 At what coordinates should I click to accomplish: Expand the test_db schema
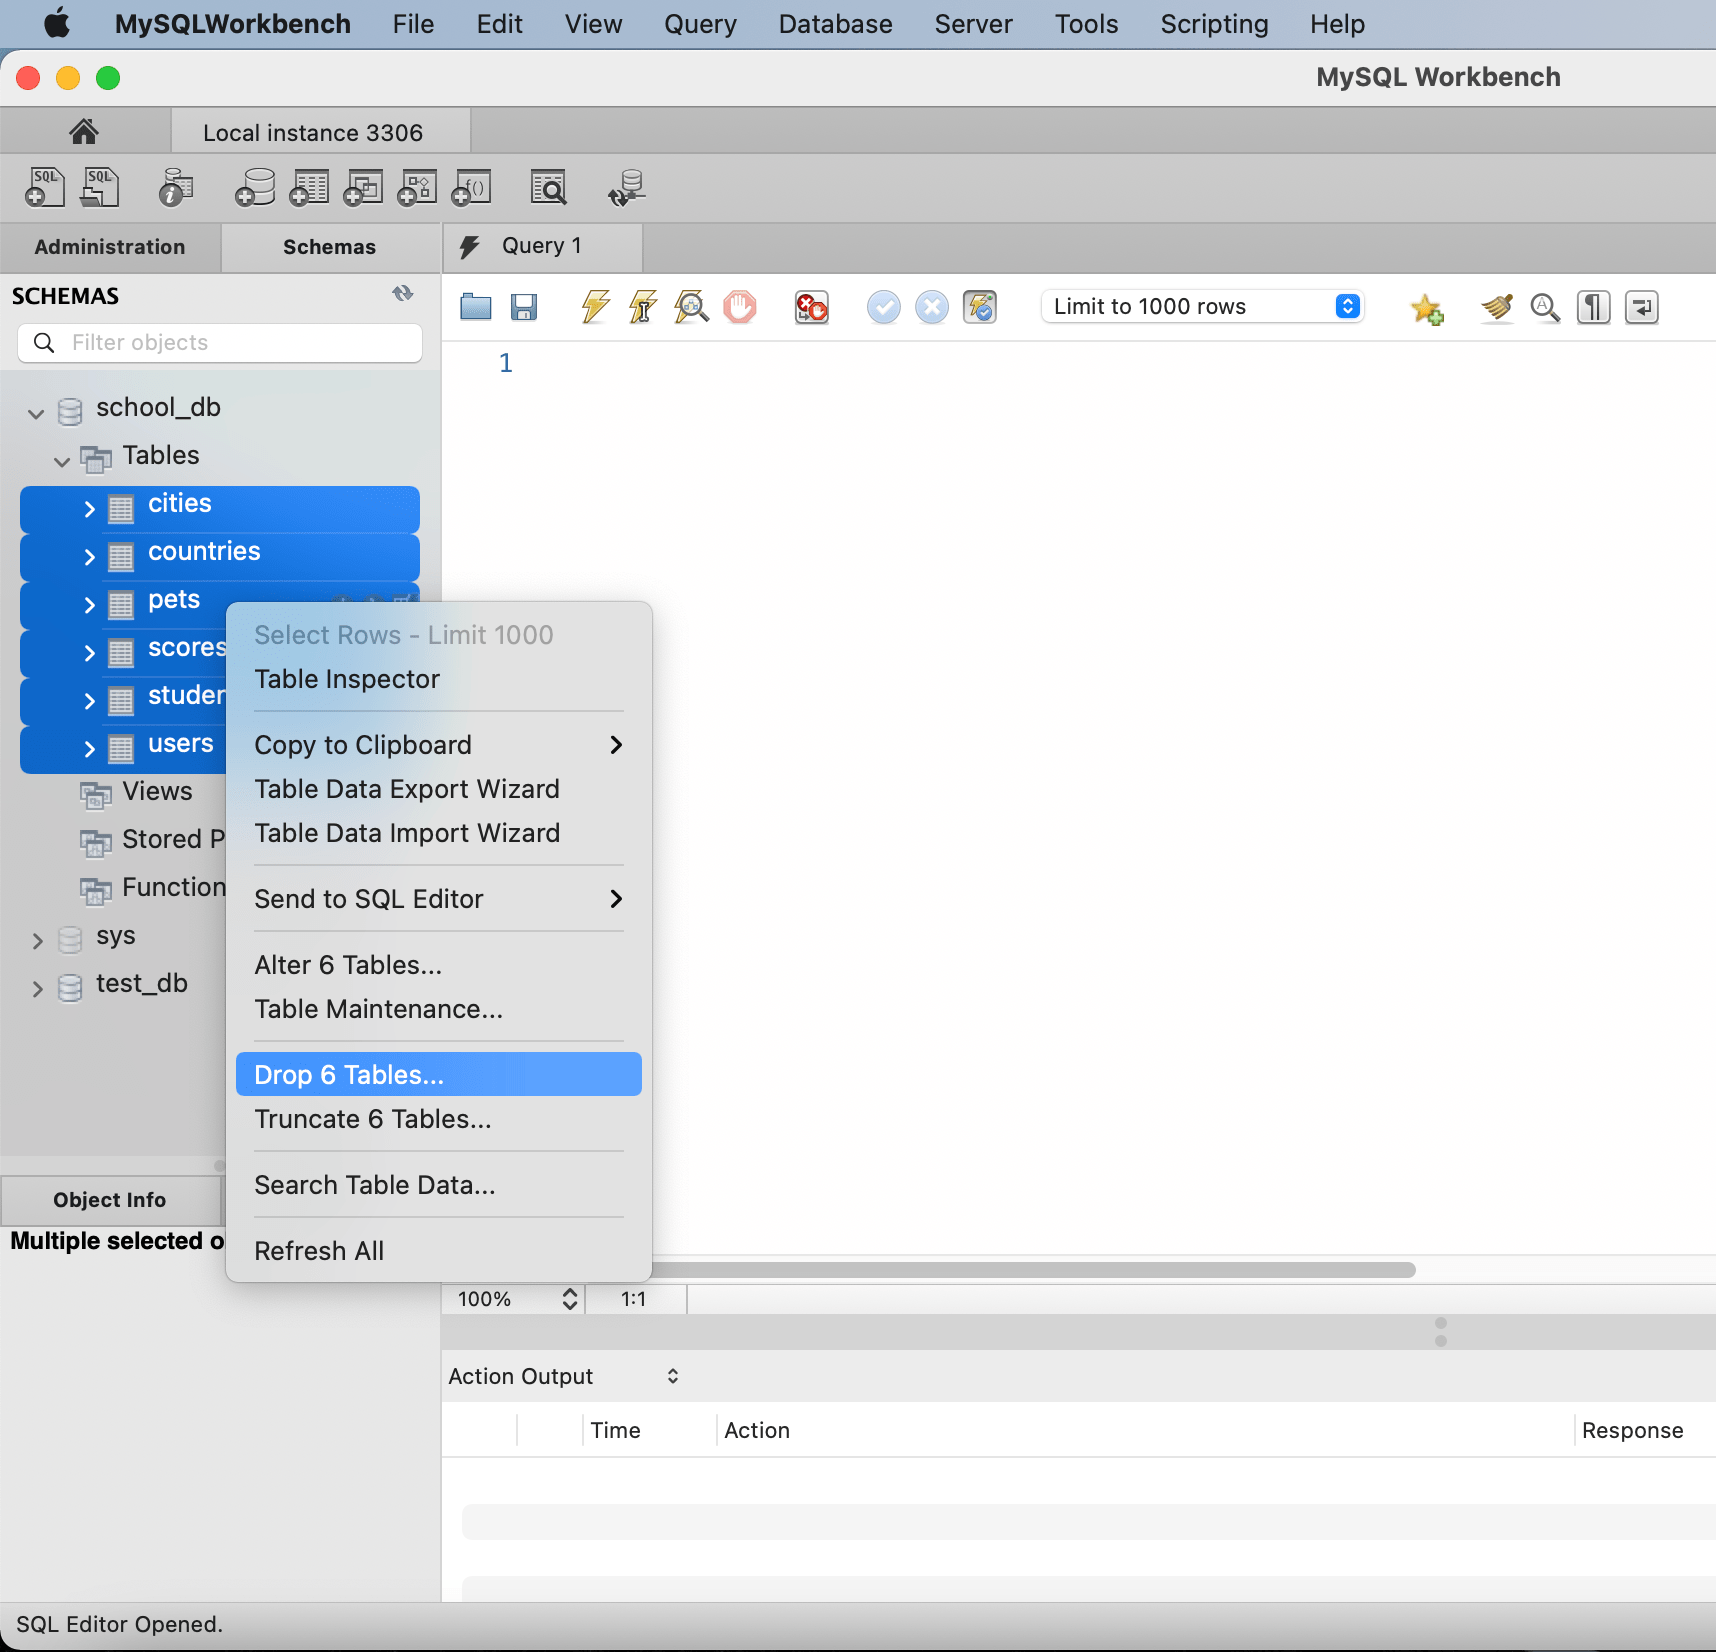pyautogui.click(x=37, y=988)
